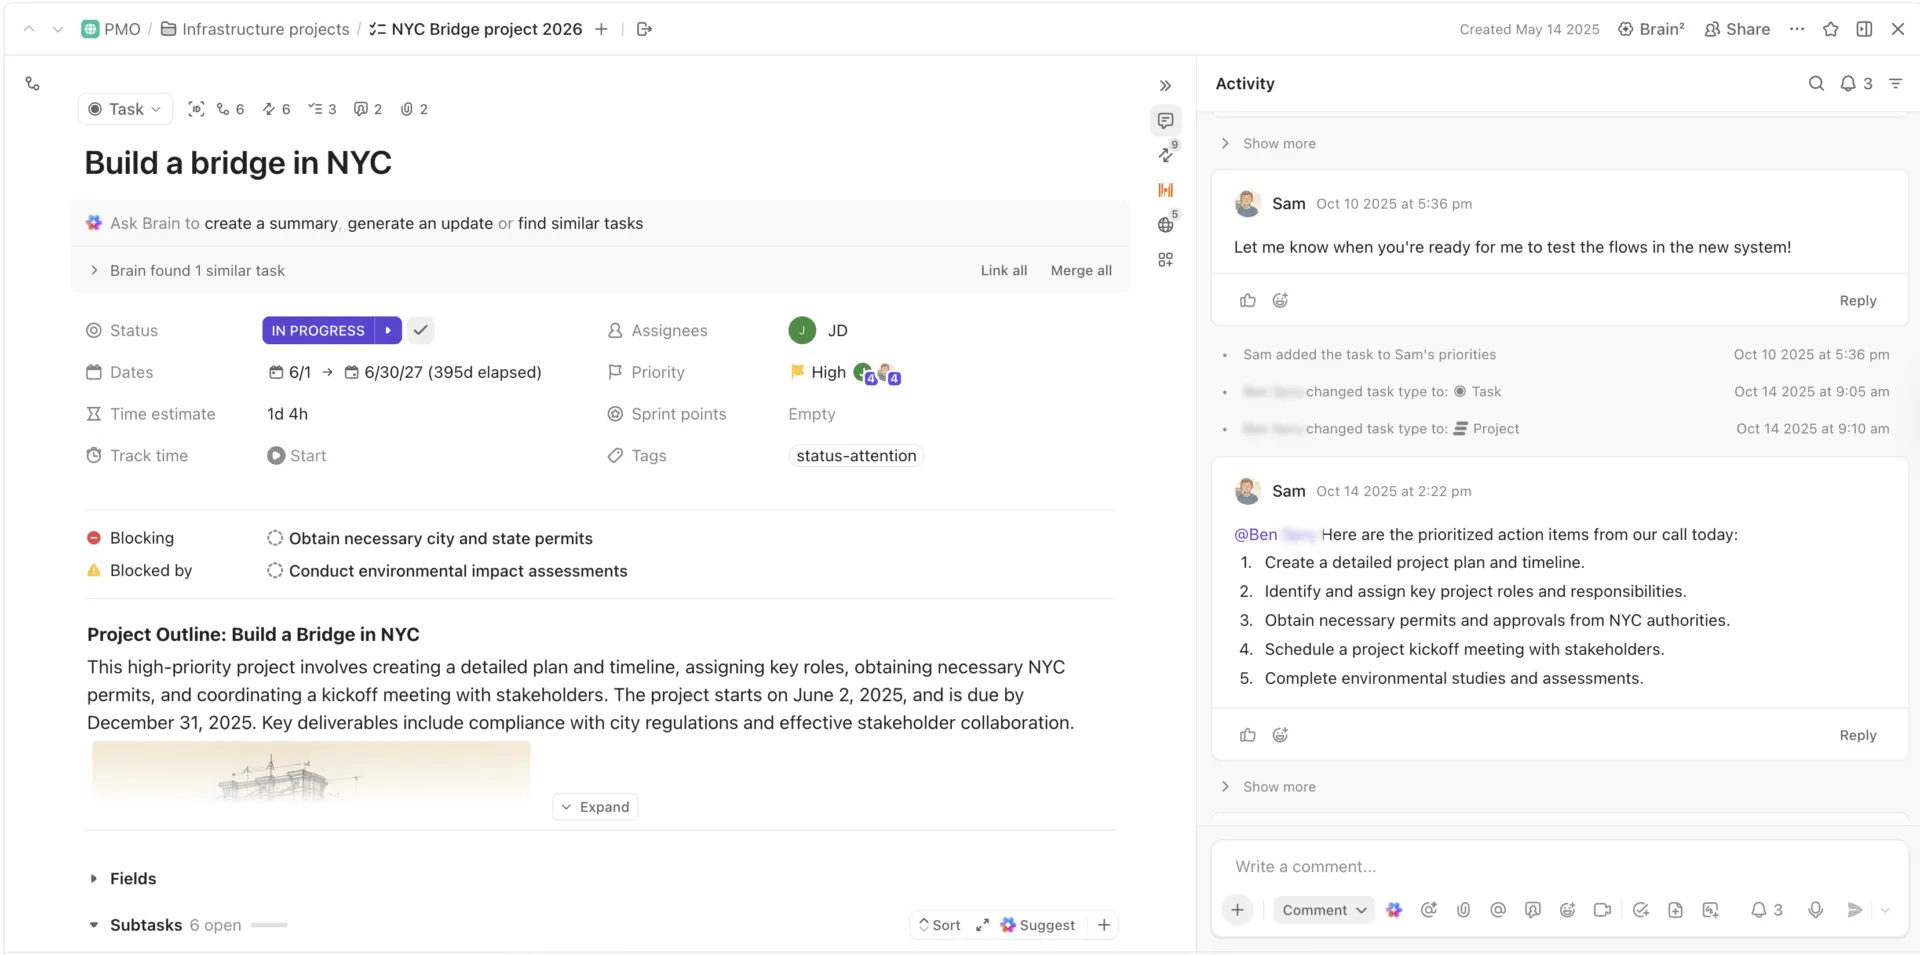This screenshot has height=955, width=1920.
Task: Collapse the activity panel with double chevron
Action: (x=1165, y=86)
